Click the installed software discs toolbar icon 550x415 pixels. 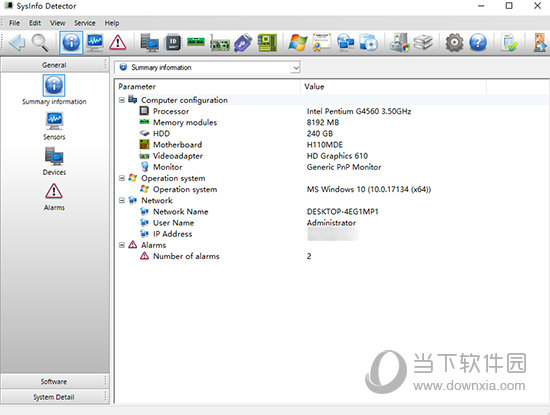click(x=369, y=43)
